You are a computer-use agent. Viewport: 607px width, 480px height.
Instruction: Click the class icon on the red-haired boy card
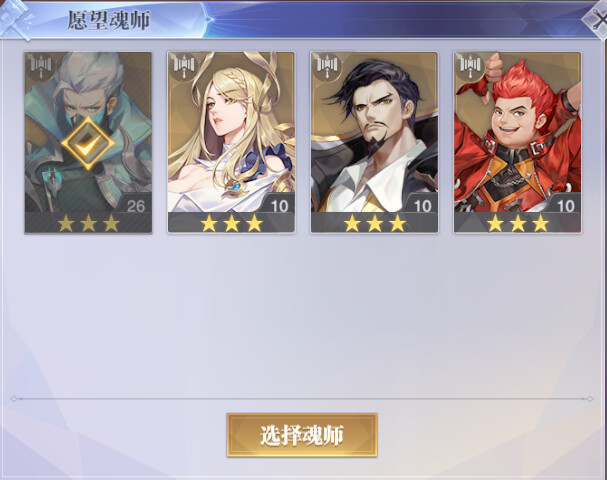pyautogui.click(x=470, y=65)
